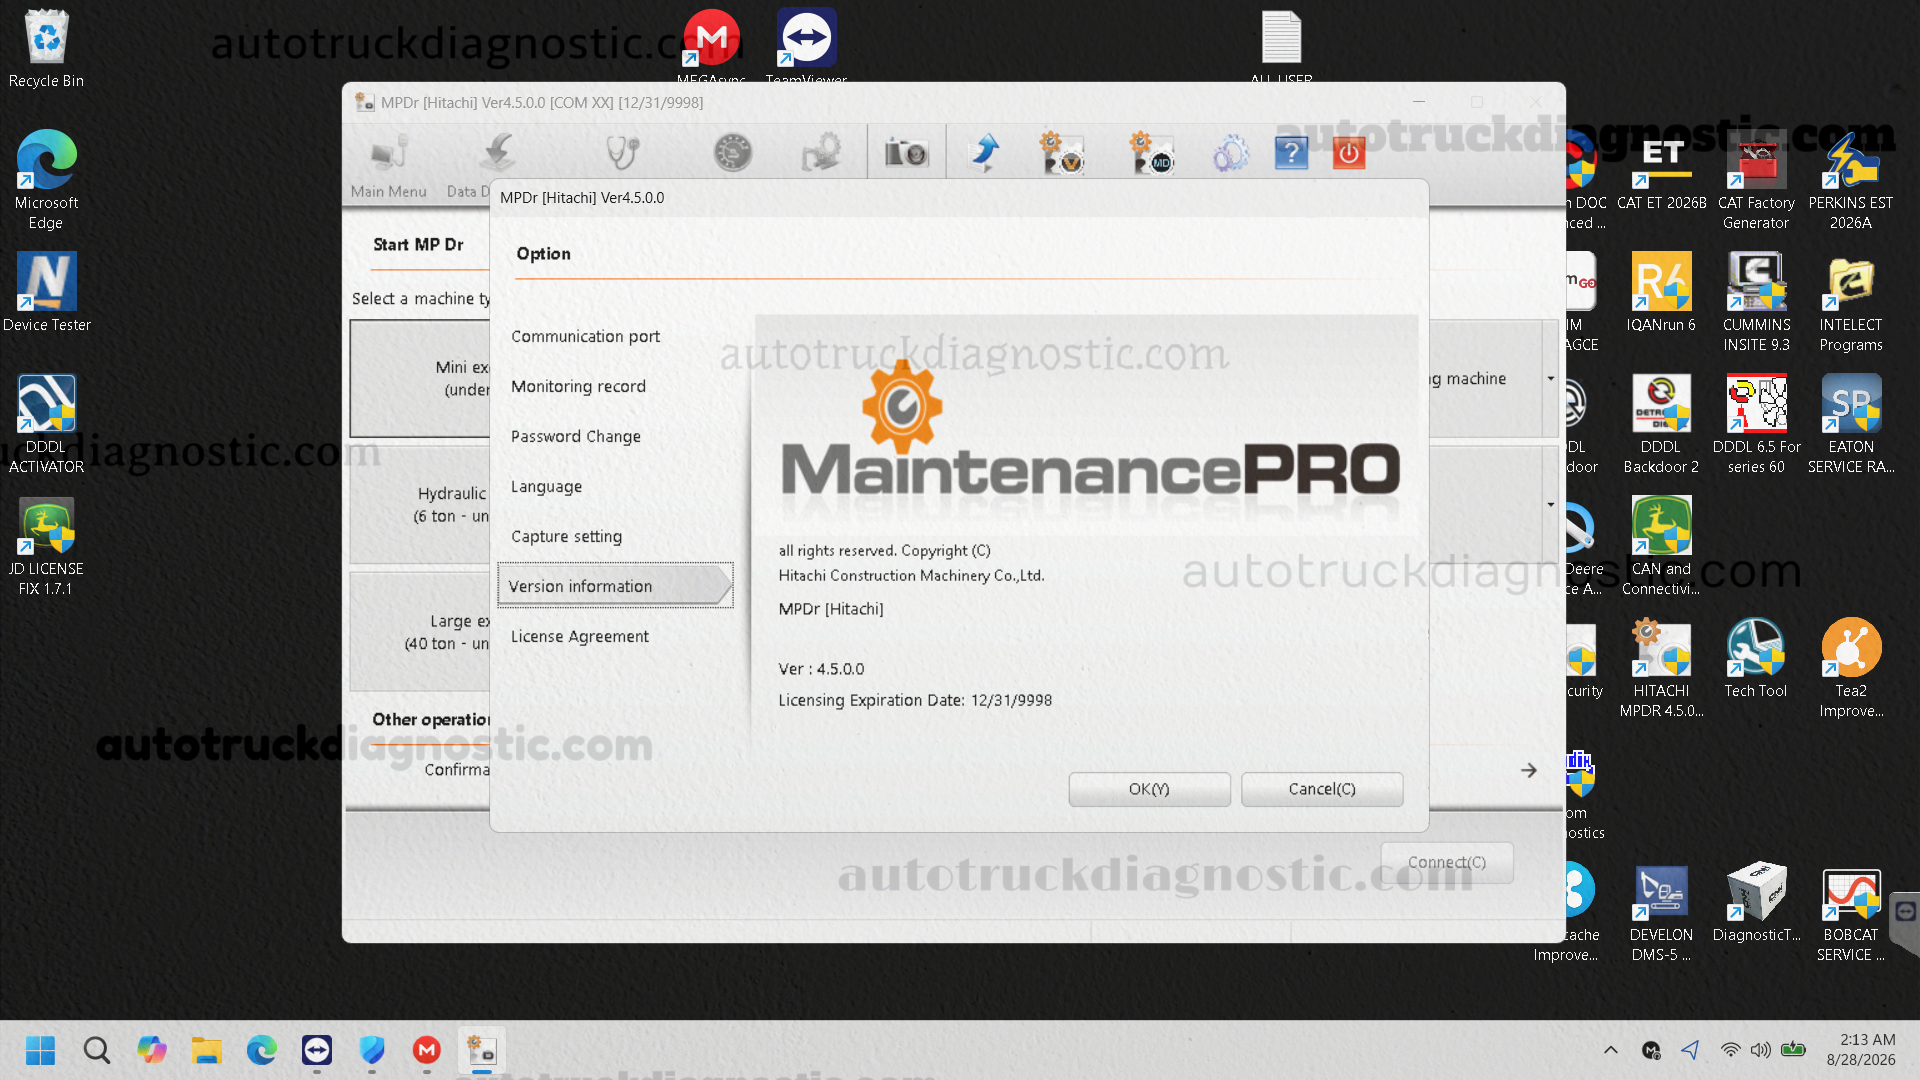Image resolution: width=1920 pixels, height=1080 pixels.
Task: Select the DDDL Backdoor 2 icon
Action: [1661, 424]
